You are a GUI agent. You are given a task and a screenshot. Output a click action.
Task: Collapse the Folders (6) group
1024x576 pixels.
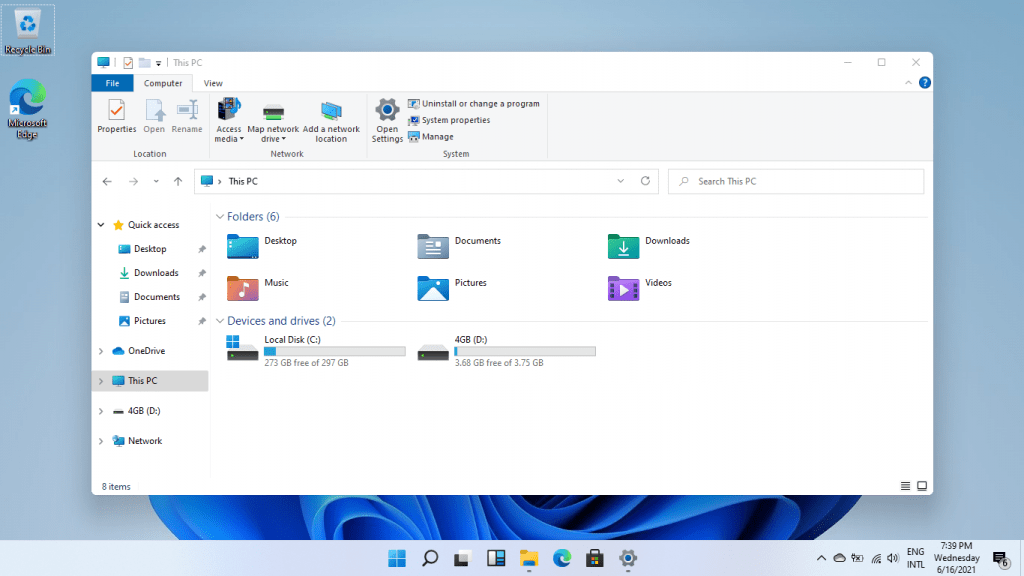pos(220,217)
